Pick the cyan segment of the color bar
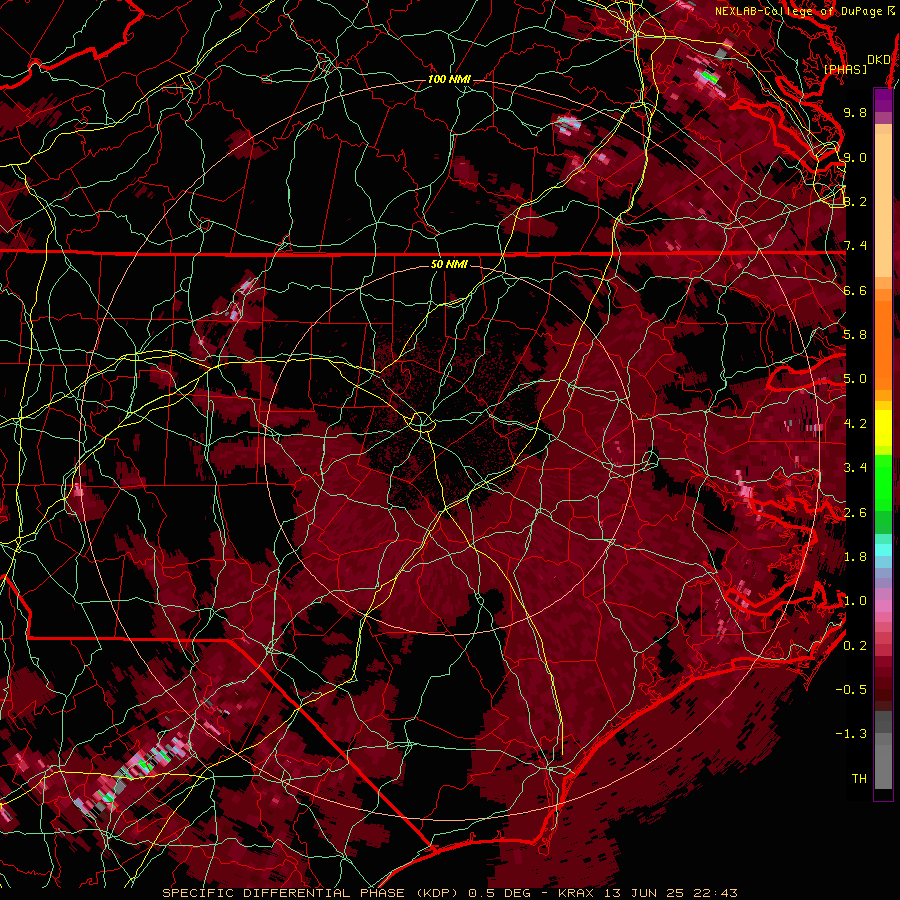900x900 pixels. tap(883, 550)
